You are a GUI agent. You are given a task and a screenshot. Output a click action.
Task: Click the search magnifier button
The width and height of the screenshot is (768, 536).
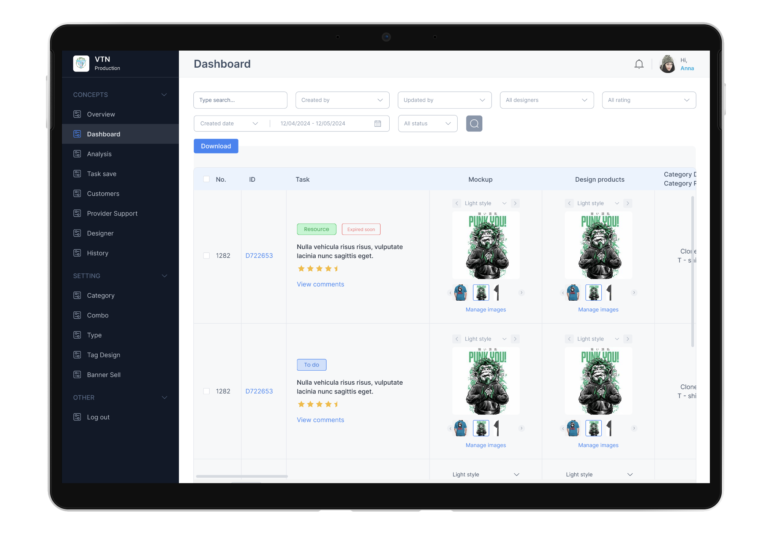(474, 123)
